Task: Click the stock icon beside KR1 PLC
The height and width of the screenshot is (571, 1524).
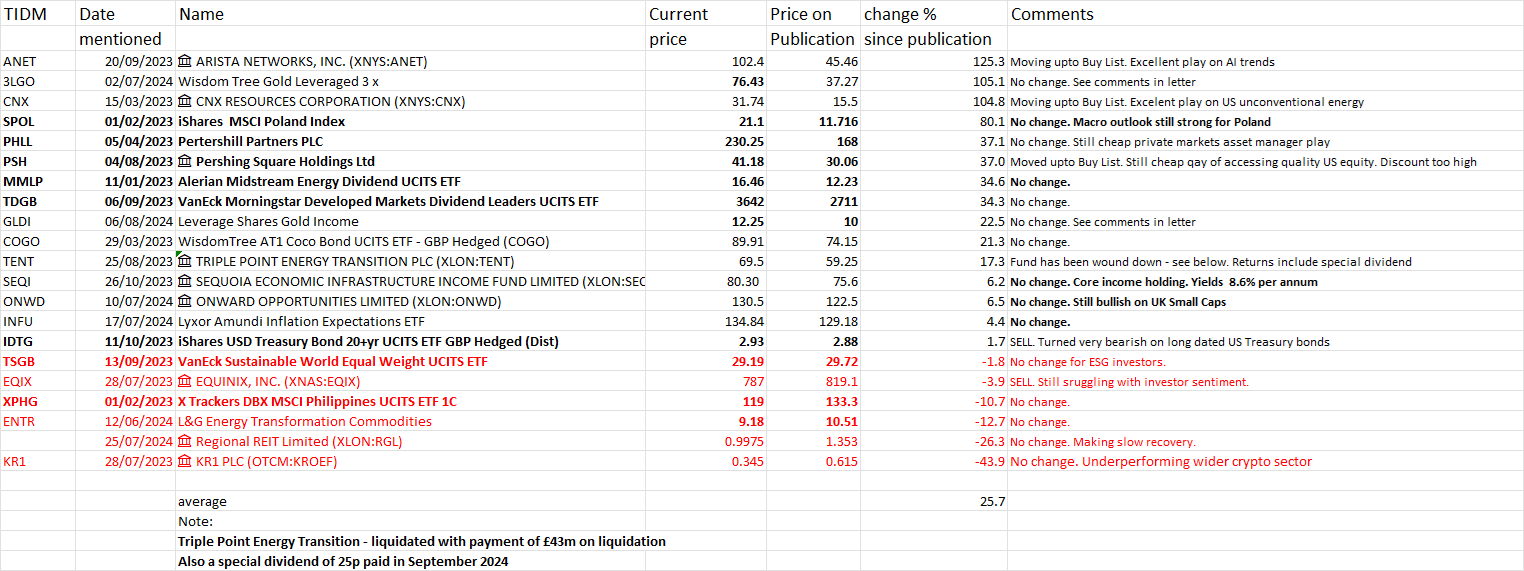Action: (x=185, y=462)
